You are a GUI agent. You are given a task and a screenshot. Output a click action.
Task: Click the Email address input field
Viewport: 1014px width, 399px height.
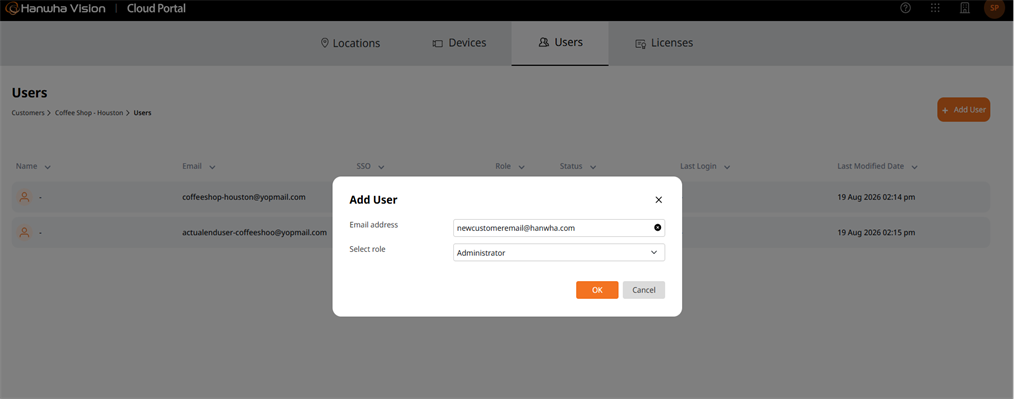(559, 228)
